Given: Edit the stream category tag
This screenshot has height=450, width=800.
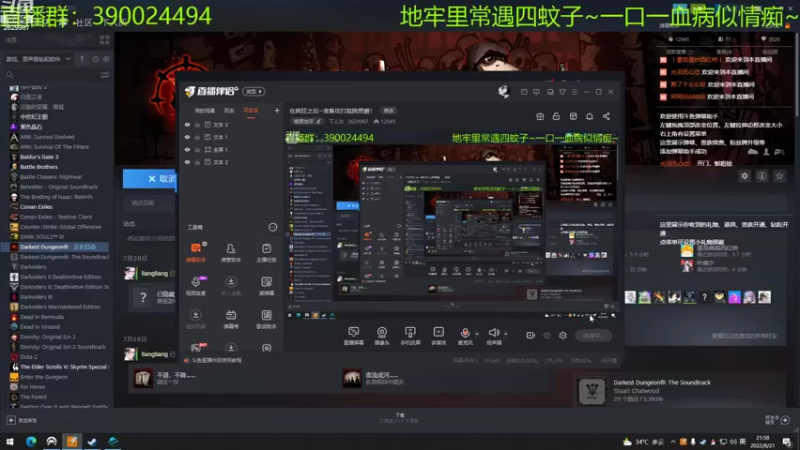Looking at the screenshot, I should (307, 121).
